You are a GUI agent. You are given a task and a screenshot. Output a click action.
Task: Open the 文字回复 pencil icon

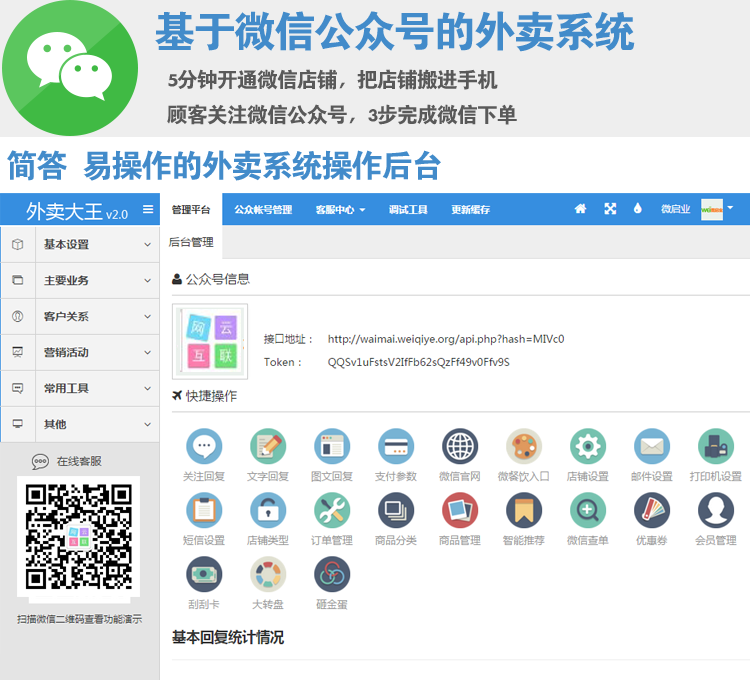[x=268, y=446]
